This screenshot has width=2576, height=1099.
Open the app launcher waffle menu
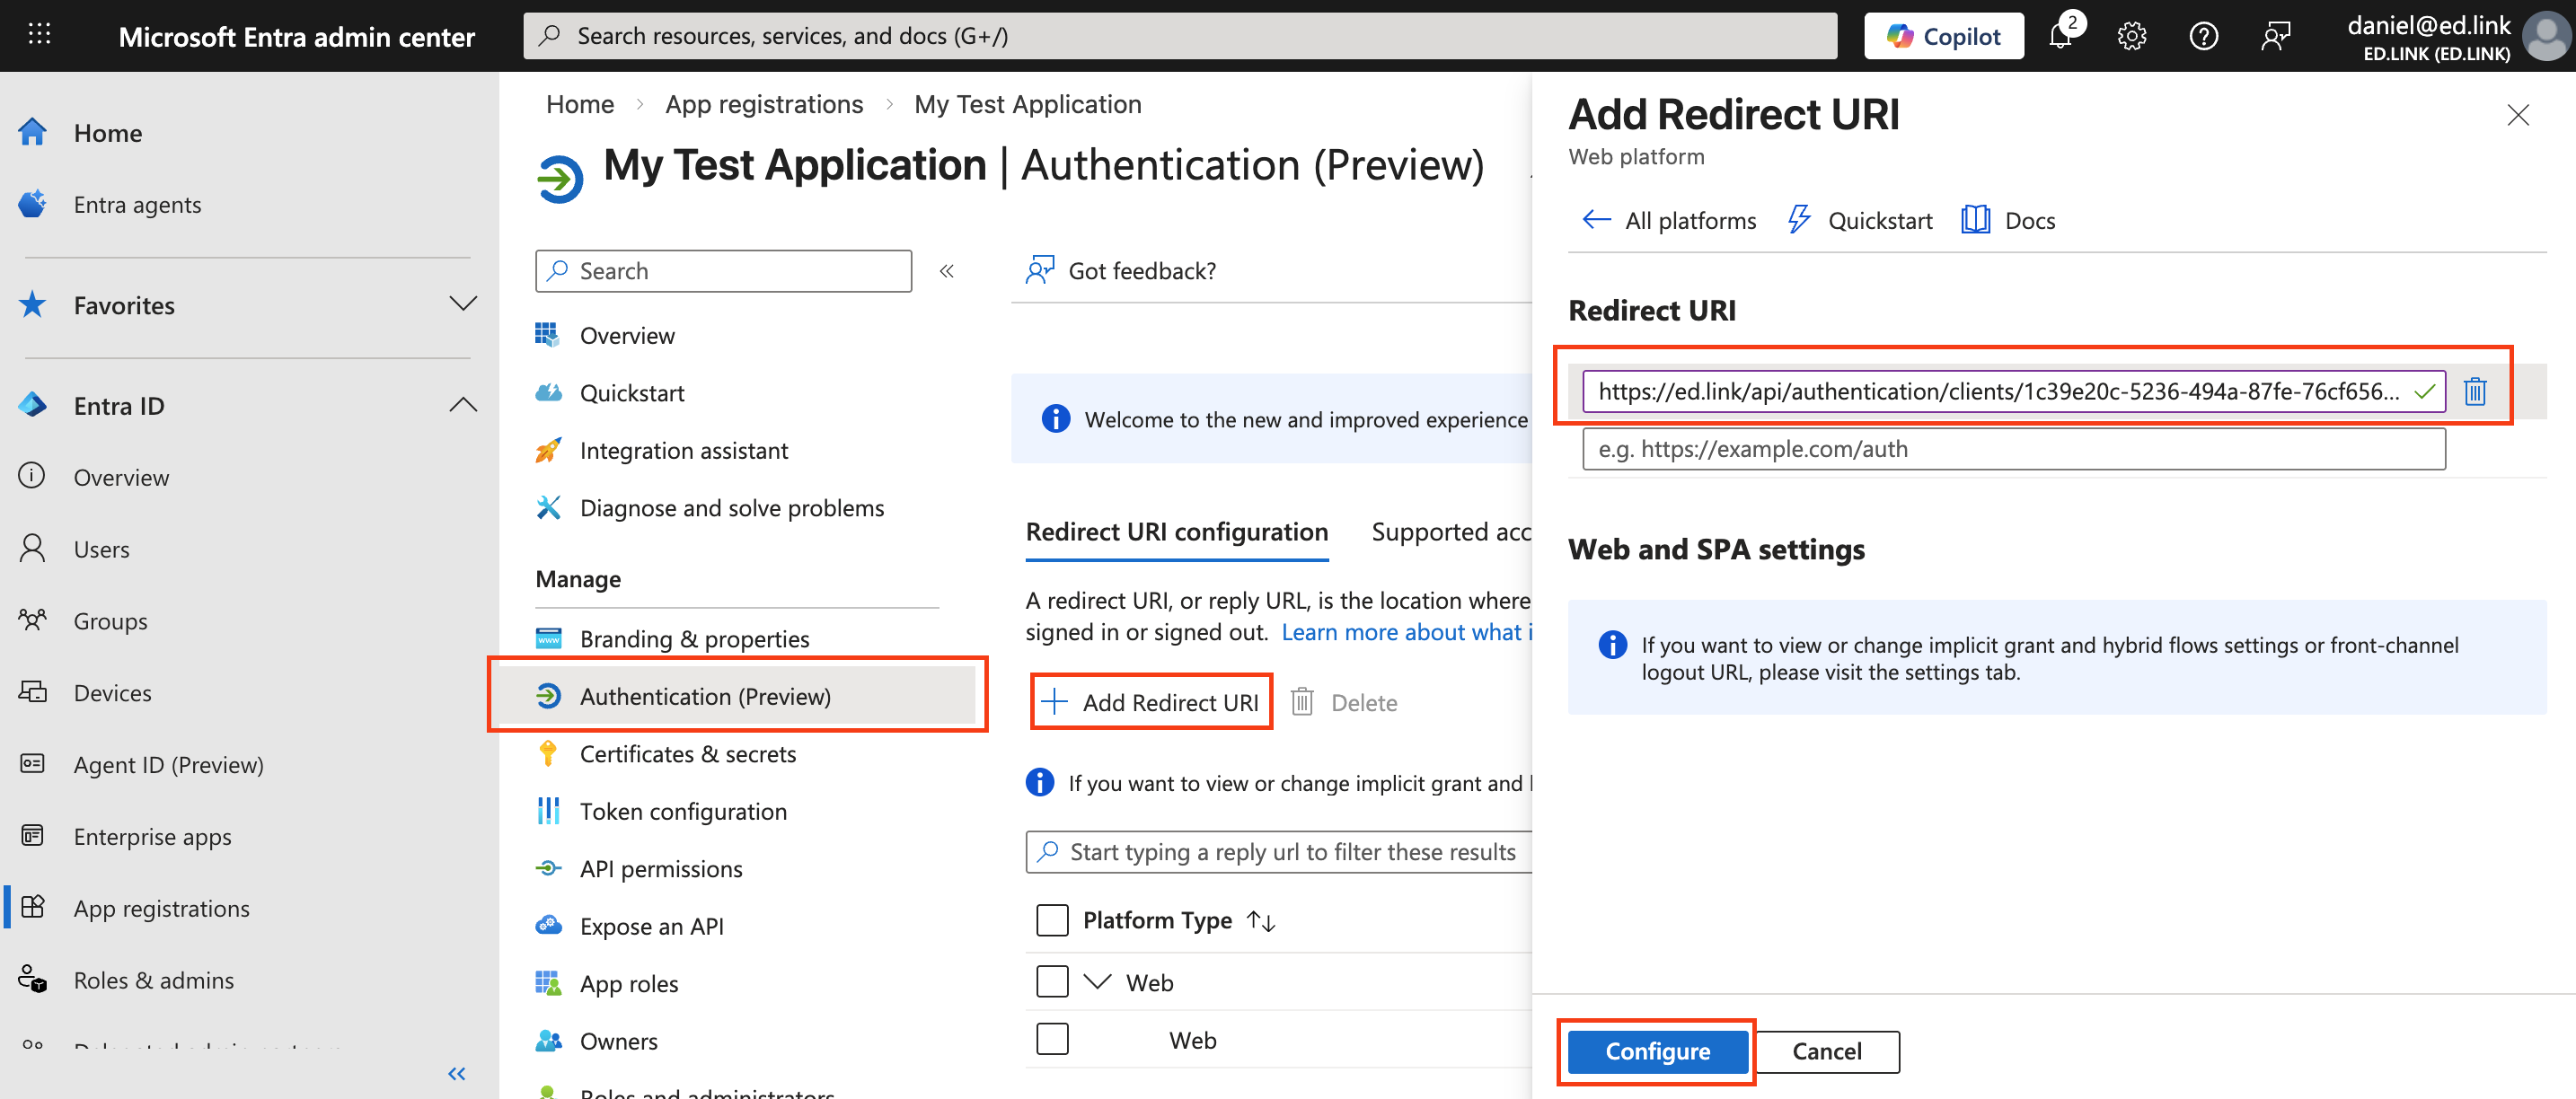39,34
